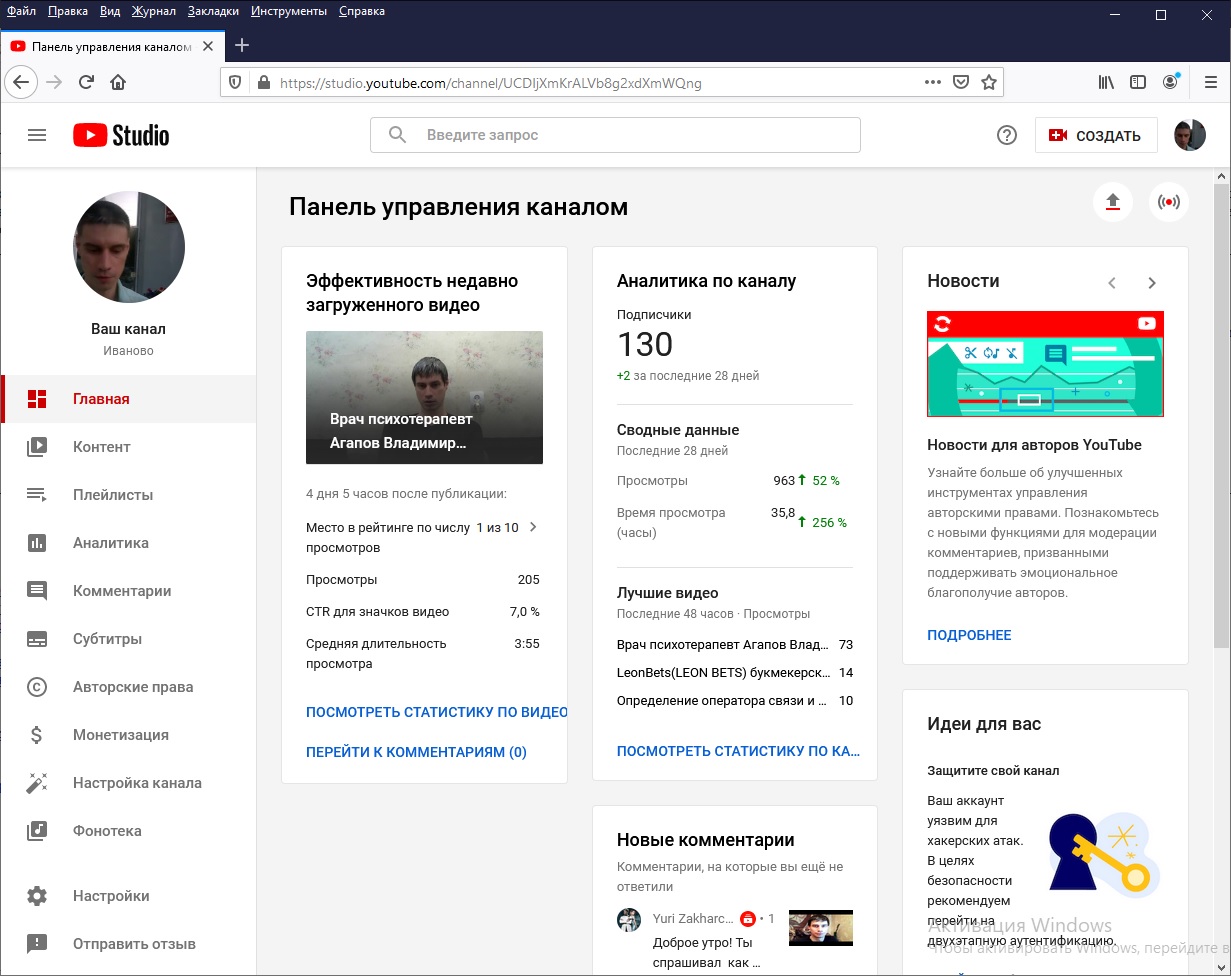Bookmark this page with star icon
Image resolution: width=1231 pixels, height=976 pixels.
[989, 83]
